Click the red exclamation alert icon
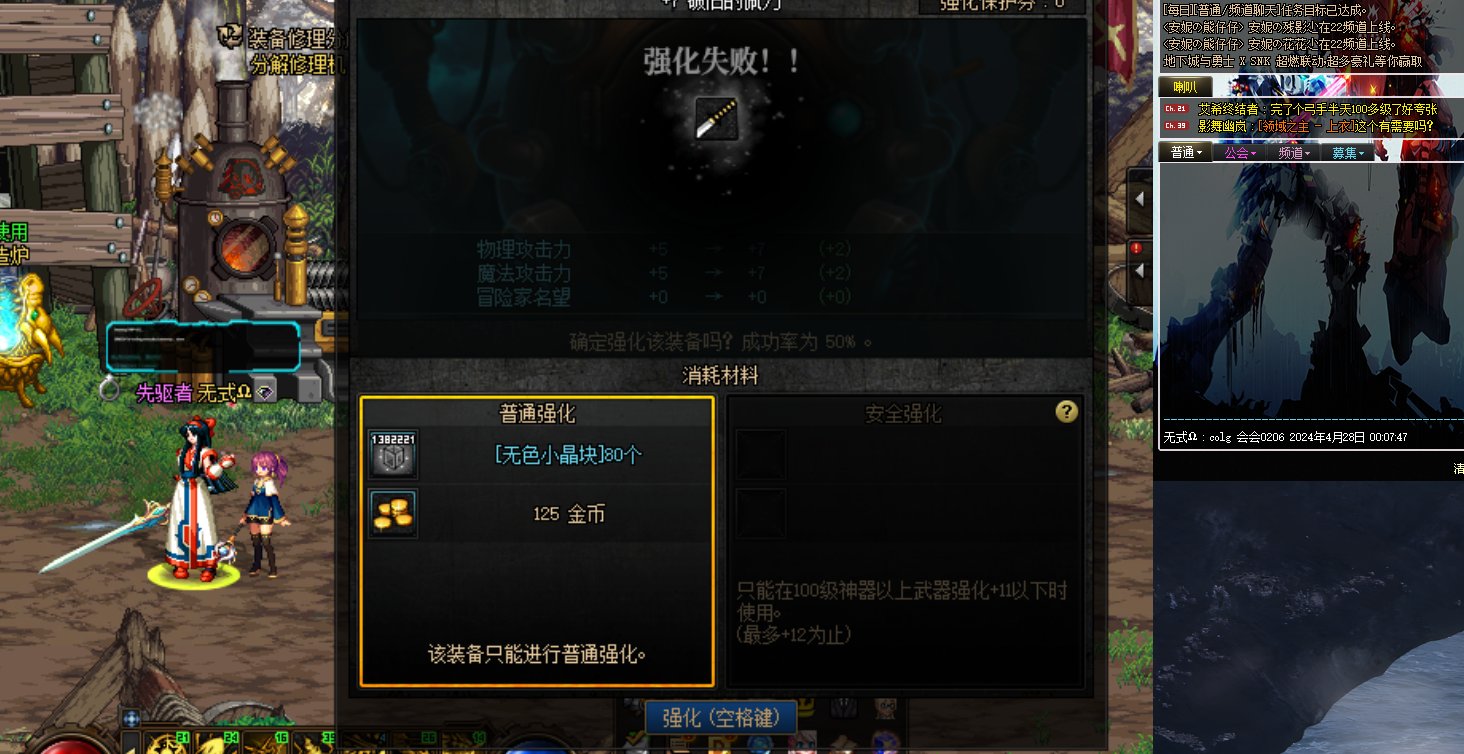The image size is (1464, 754). click(1136, 247)
